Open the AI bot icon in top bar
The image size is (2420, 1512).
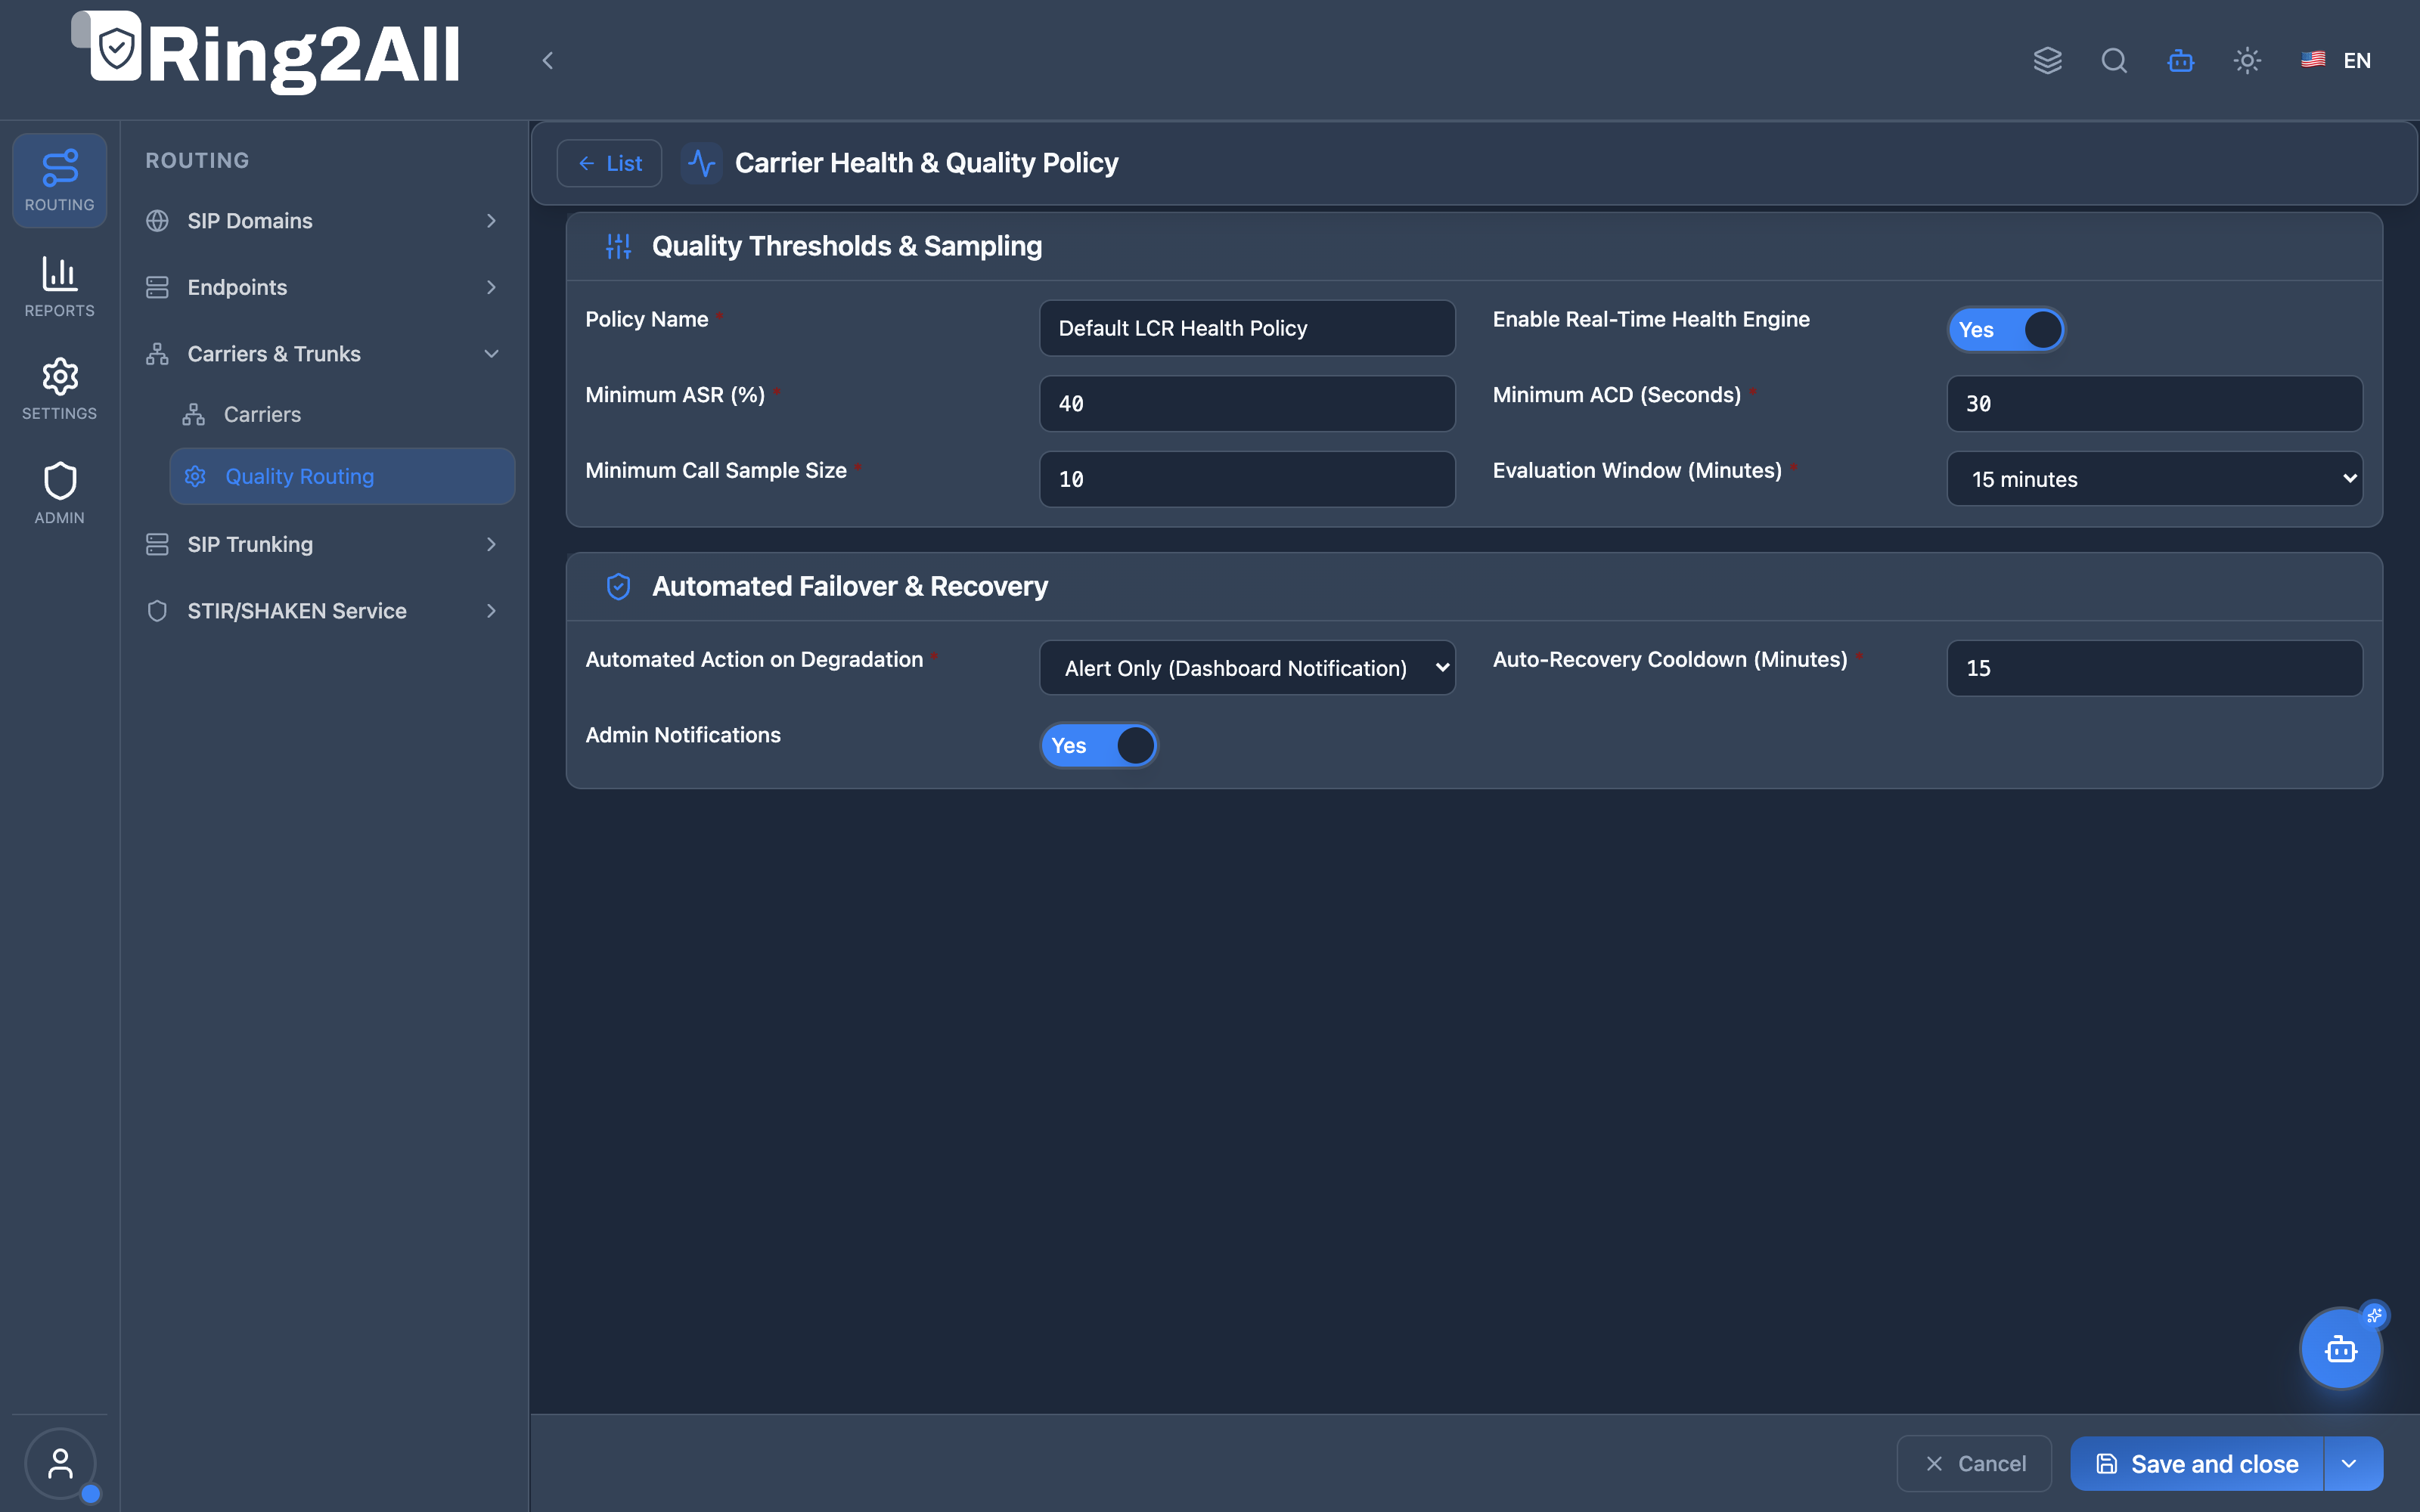tap(2180, 60)
